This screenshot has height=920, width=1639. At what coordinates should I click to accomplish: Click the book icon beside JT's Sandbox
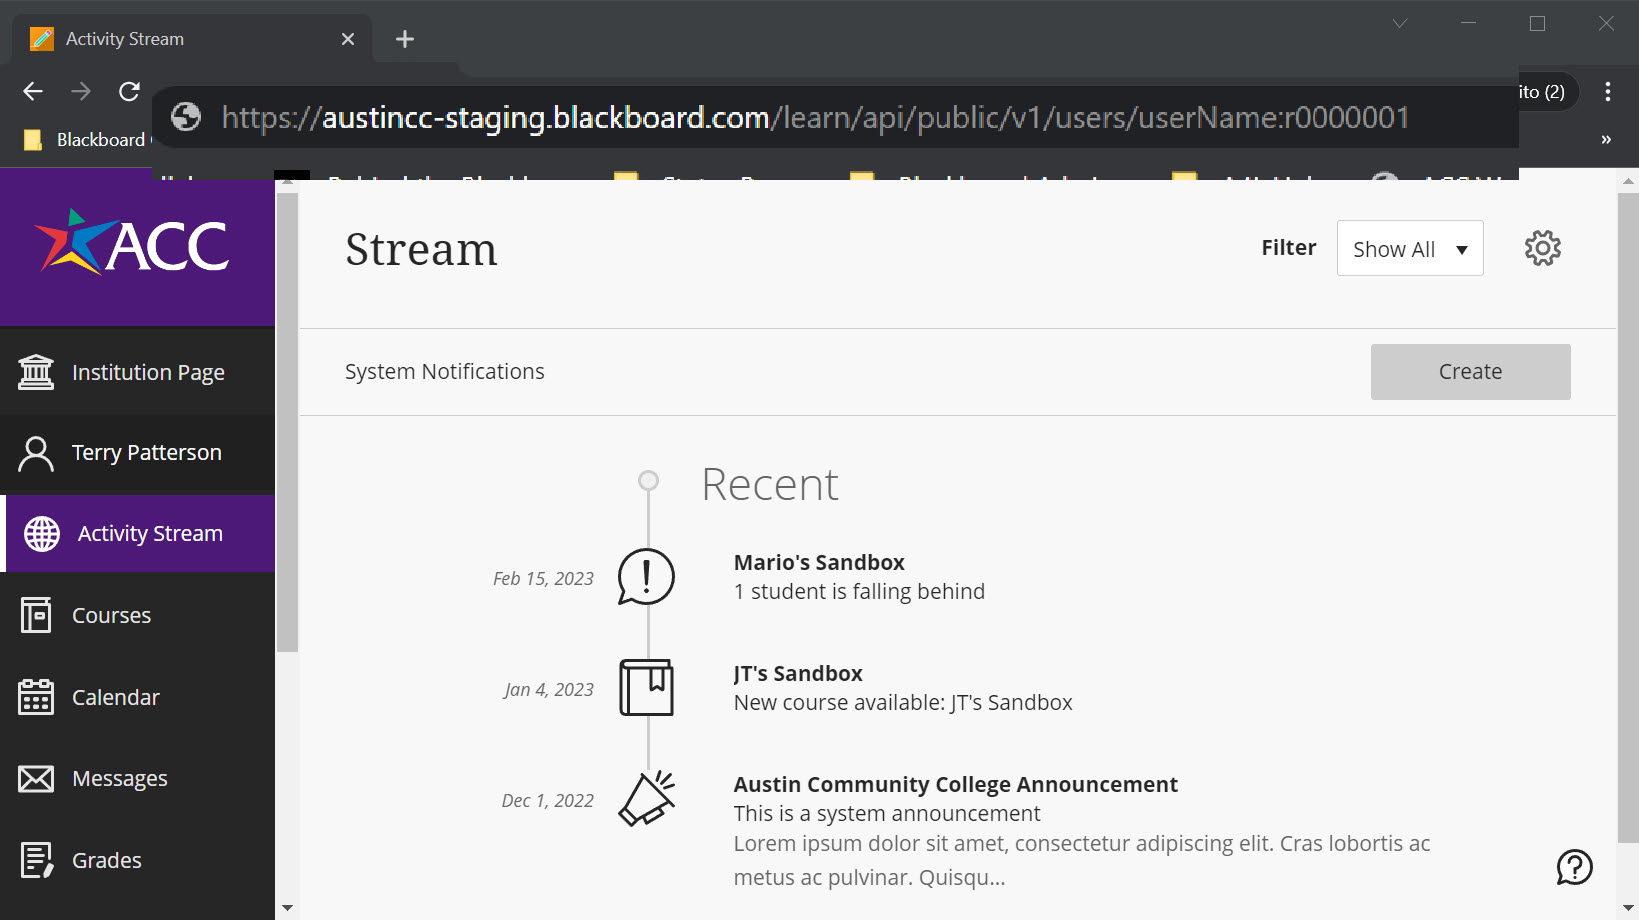646,688
